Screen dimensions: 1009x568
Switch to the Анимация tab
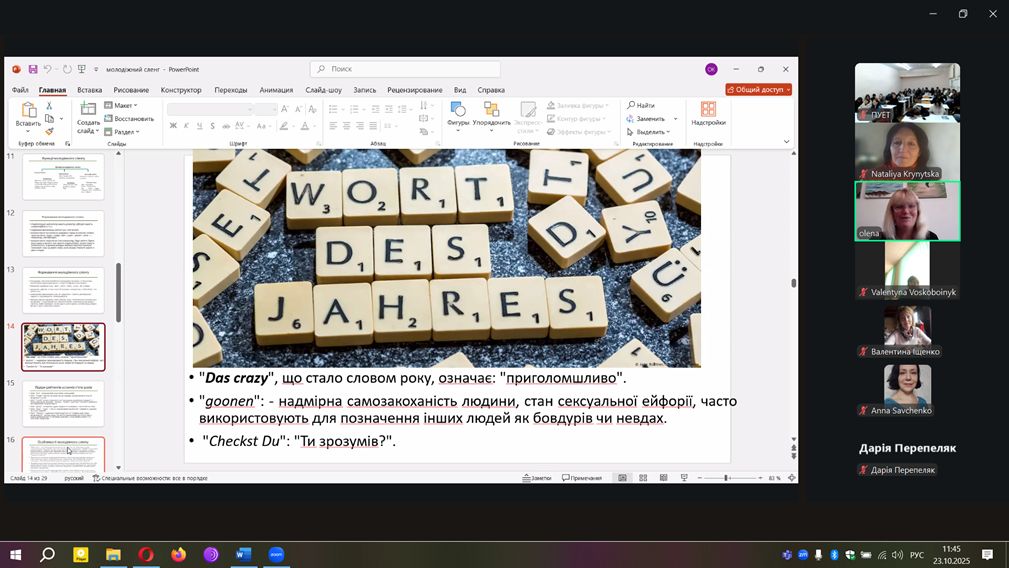[x=276, y=90]
